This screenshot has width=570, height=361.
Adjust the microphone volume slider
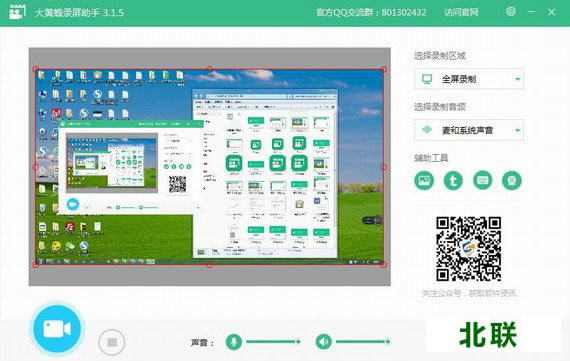point(273,342)
